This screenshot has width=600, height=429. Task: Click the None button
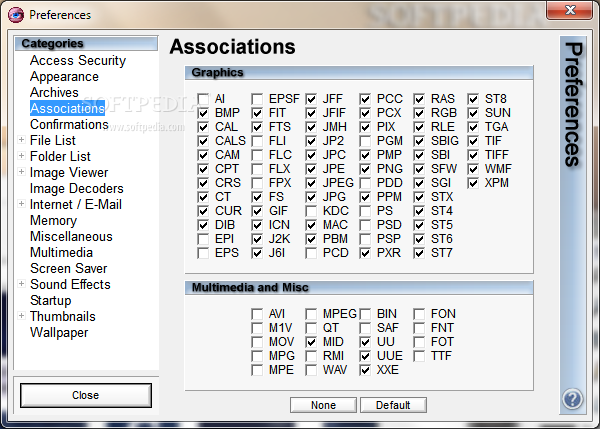[323, 405]
